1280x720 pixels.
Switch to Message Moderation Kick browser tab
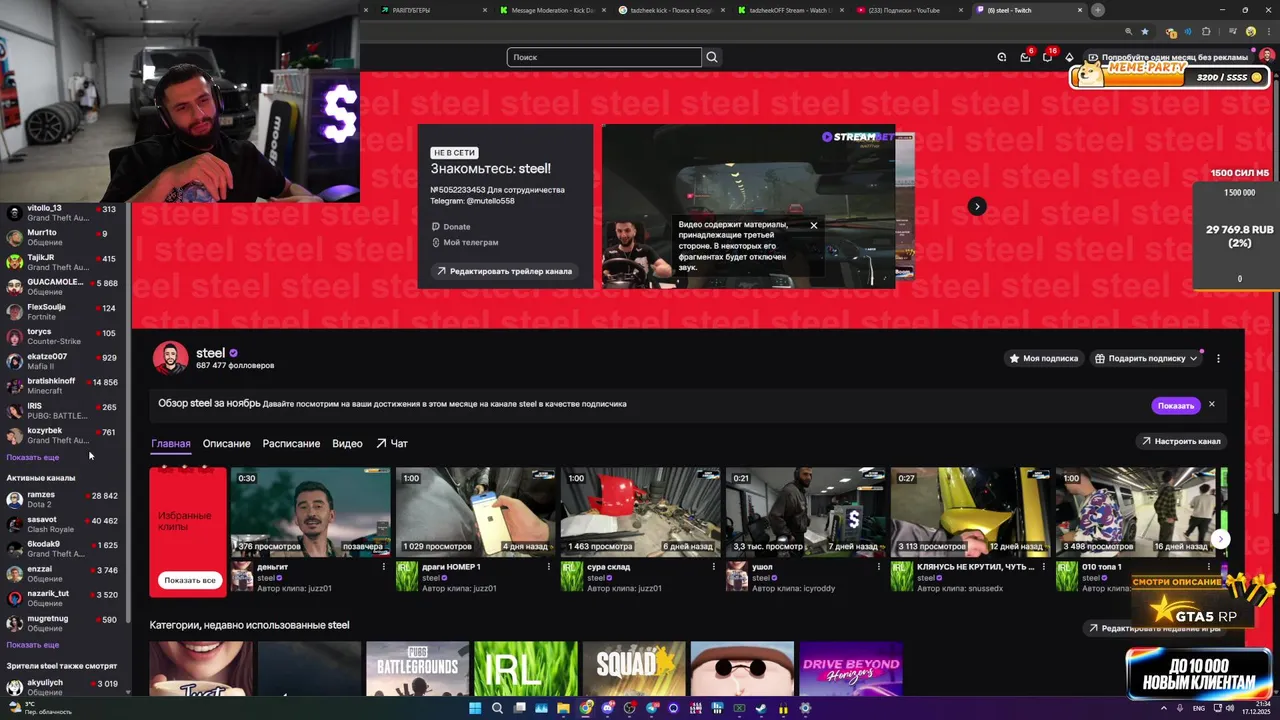point(552,10)
